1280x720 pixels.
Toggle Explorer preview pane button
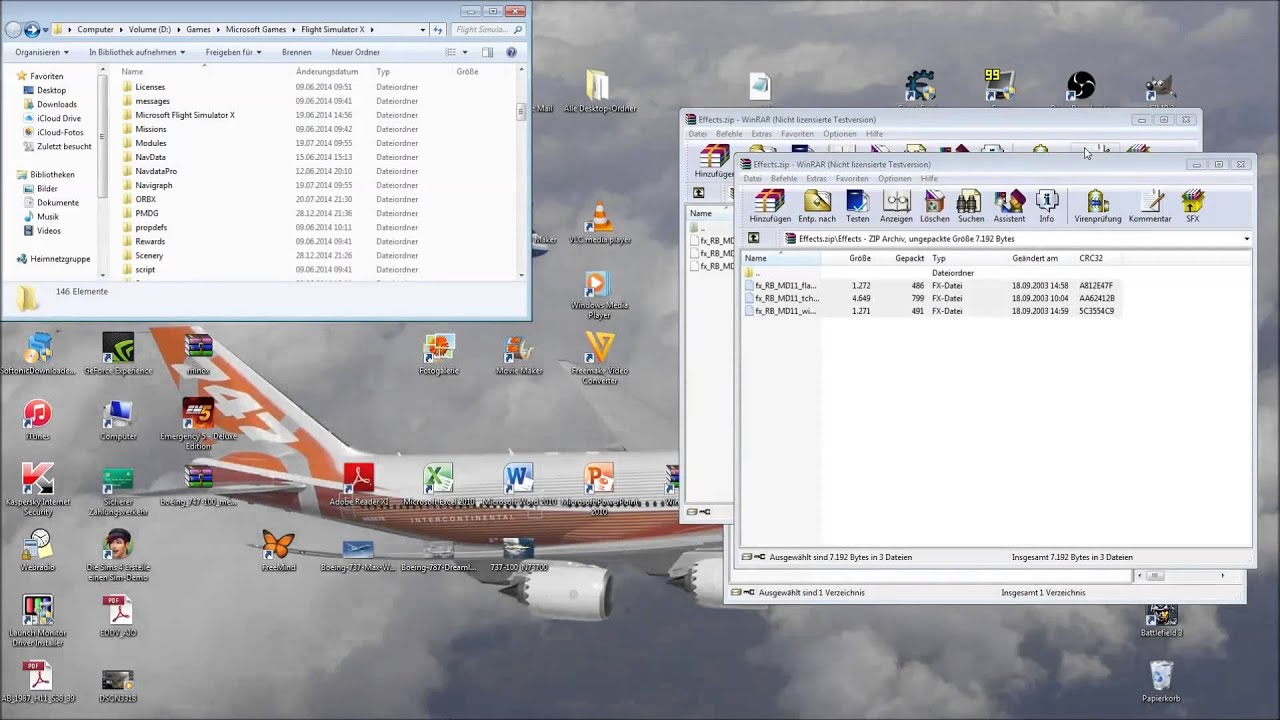point(487,52)
